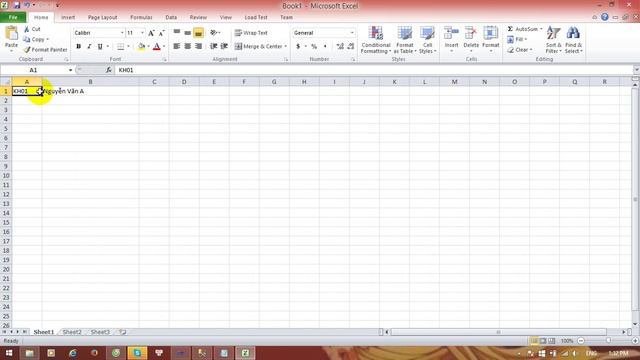Click the Copy command
This screenshot has height=360, width=640.
(x=36, y=39)
